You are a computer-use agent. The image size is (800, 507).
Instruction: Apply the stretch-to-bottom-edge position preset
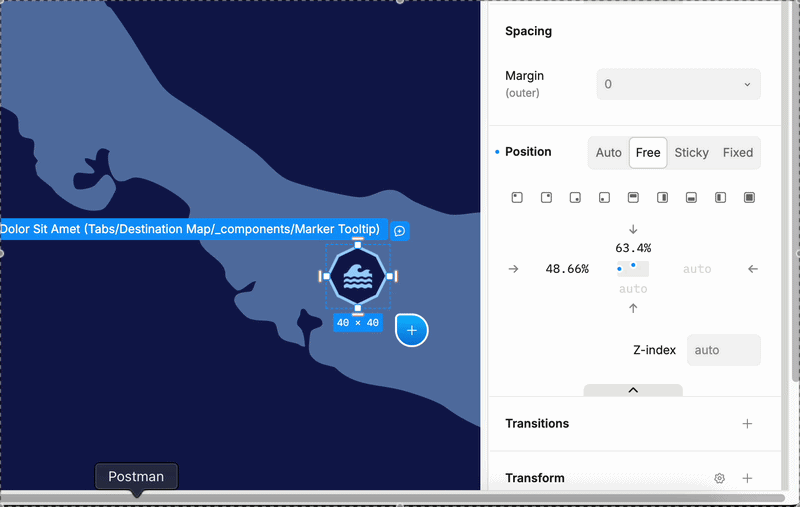(x=691, y=197)
